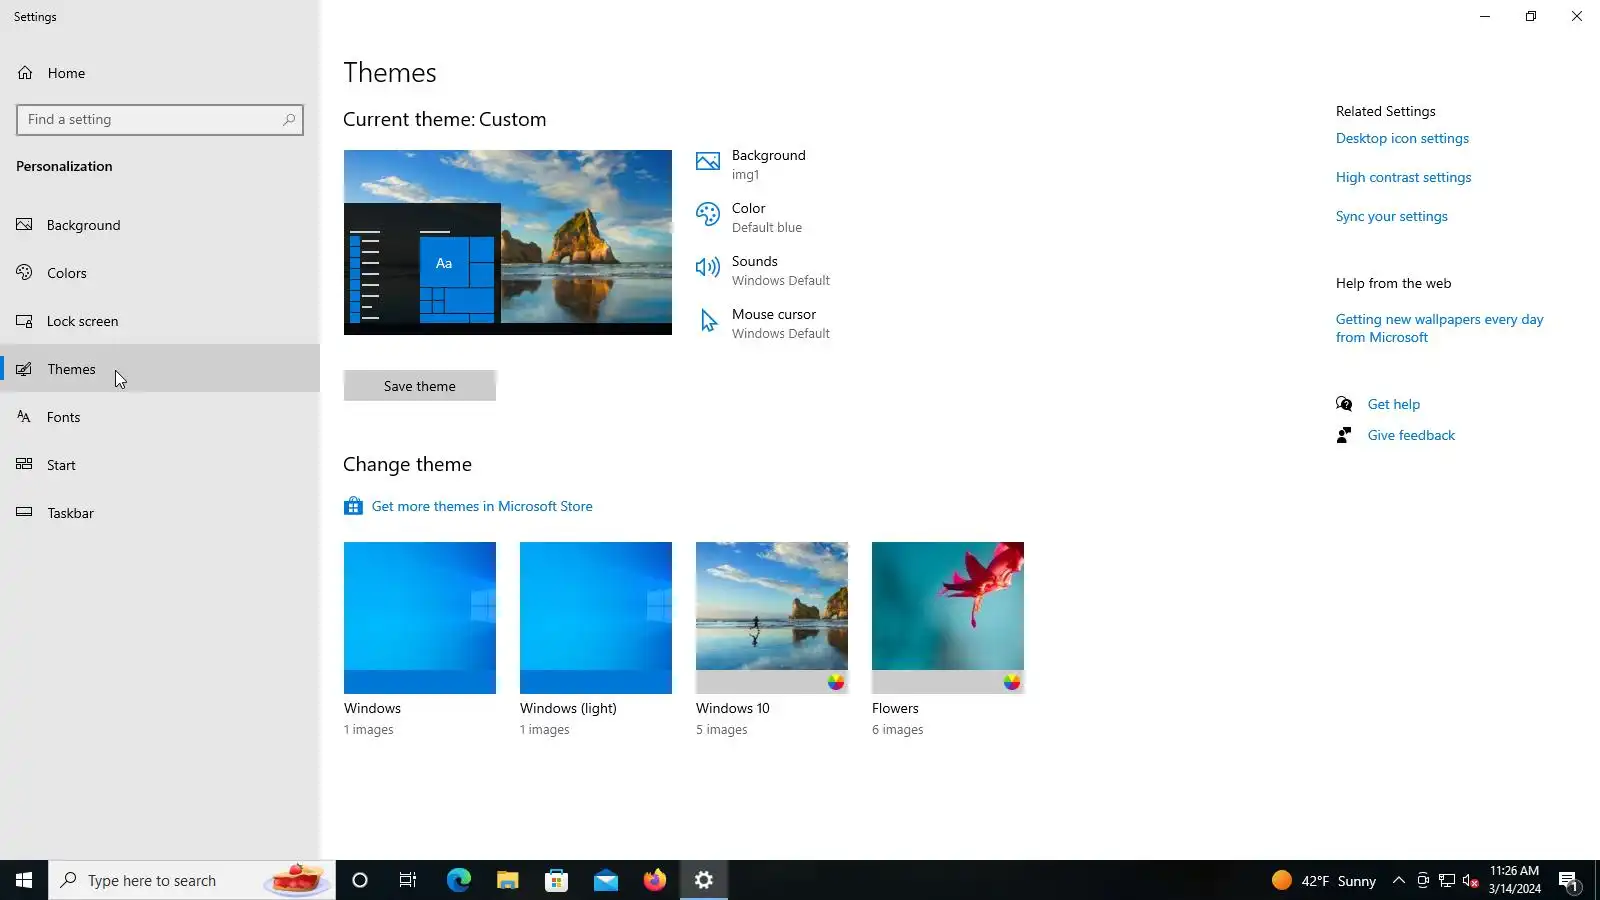Click the Give feedback link
This screenshot has width=1600, height=900.
pyautogui.click(x=1411, y=435)
